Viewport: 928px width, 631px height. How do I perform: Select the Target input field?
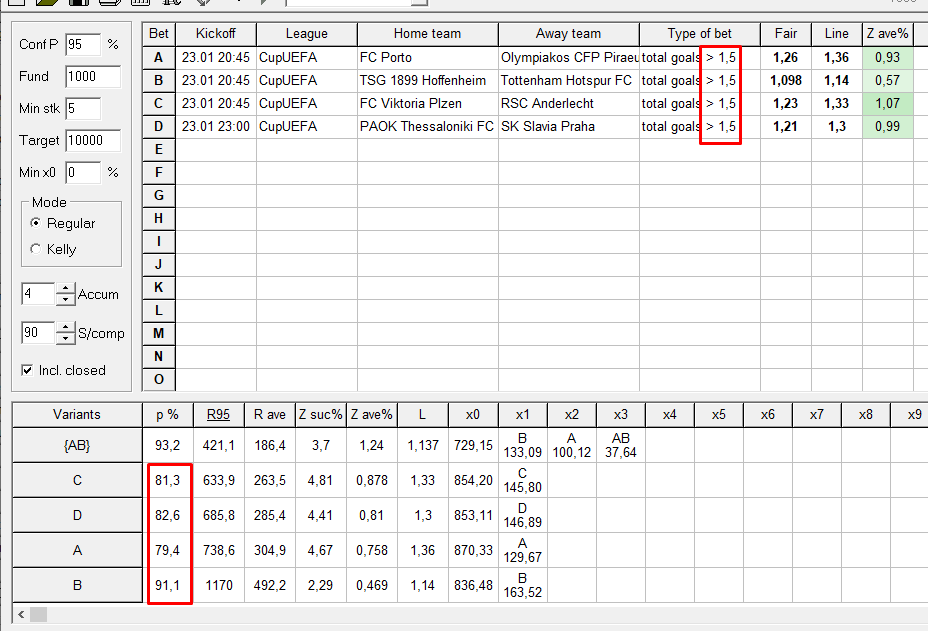tap(92, 140)
